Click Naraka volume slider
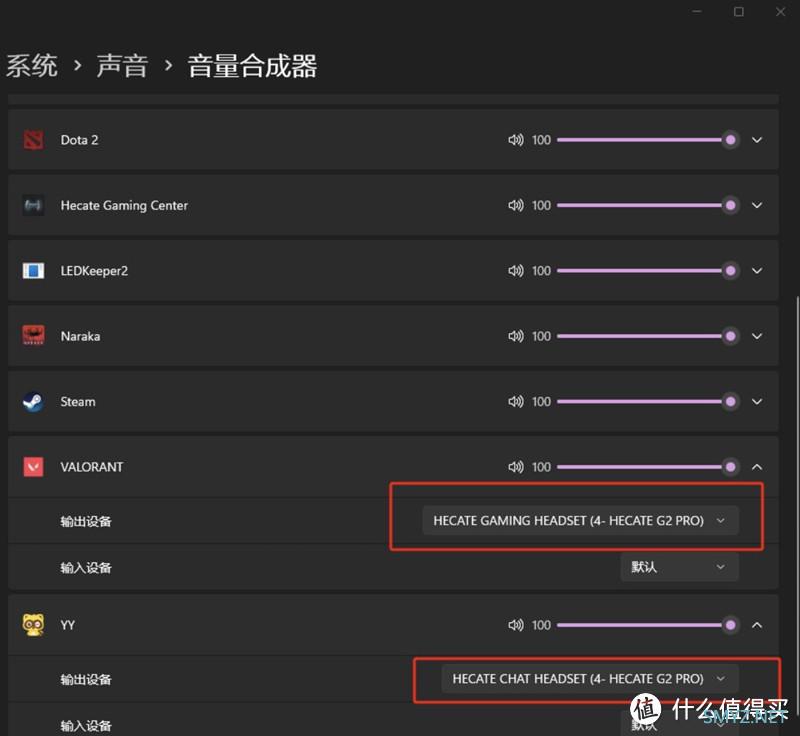Screen dimensions: 800x736 (x=647, y=336)
